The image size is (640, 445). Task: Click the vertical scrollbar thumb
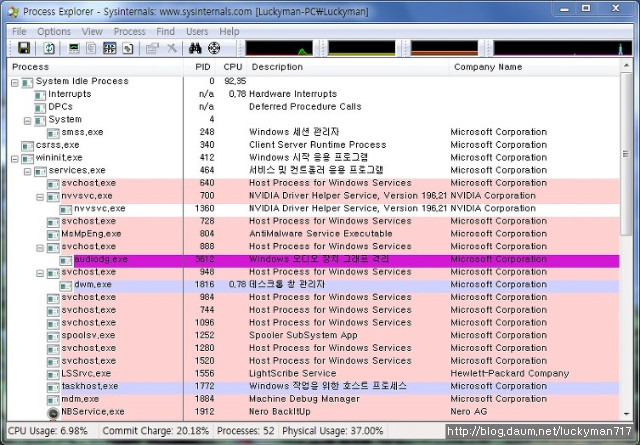click(626, 154)
